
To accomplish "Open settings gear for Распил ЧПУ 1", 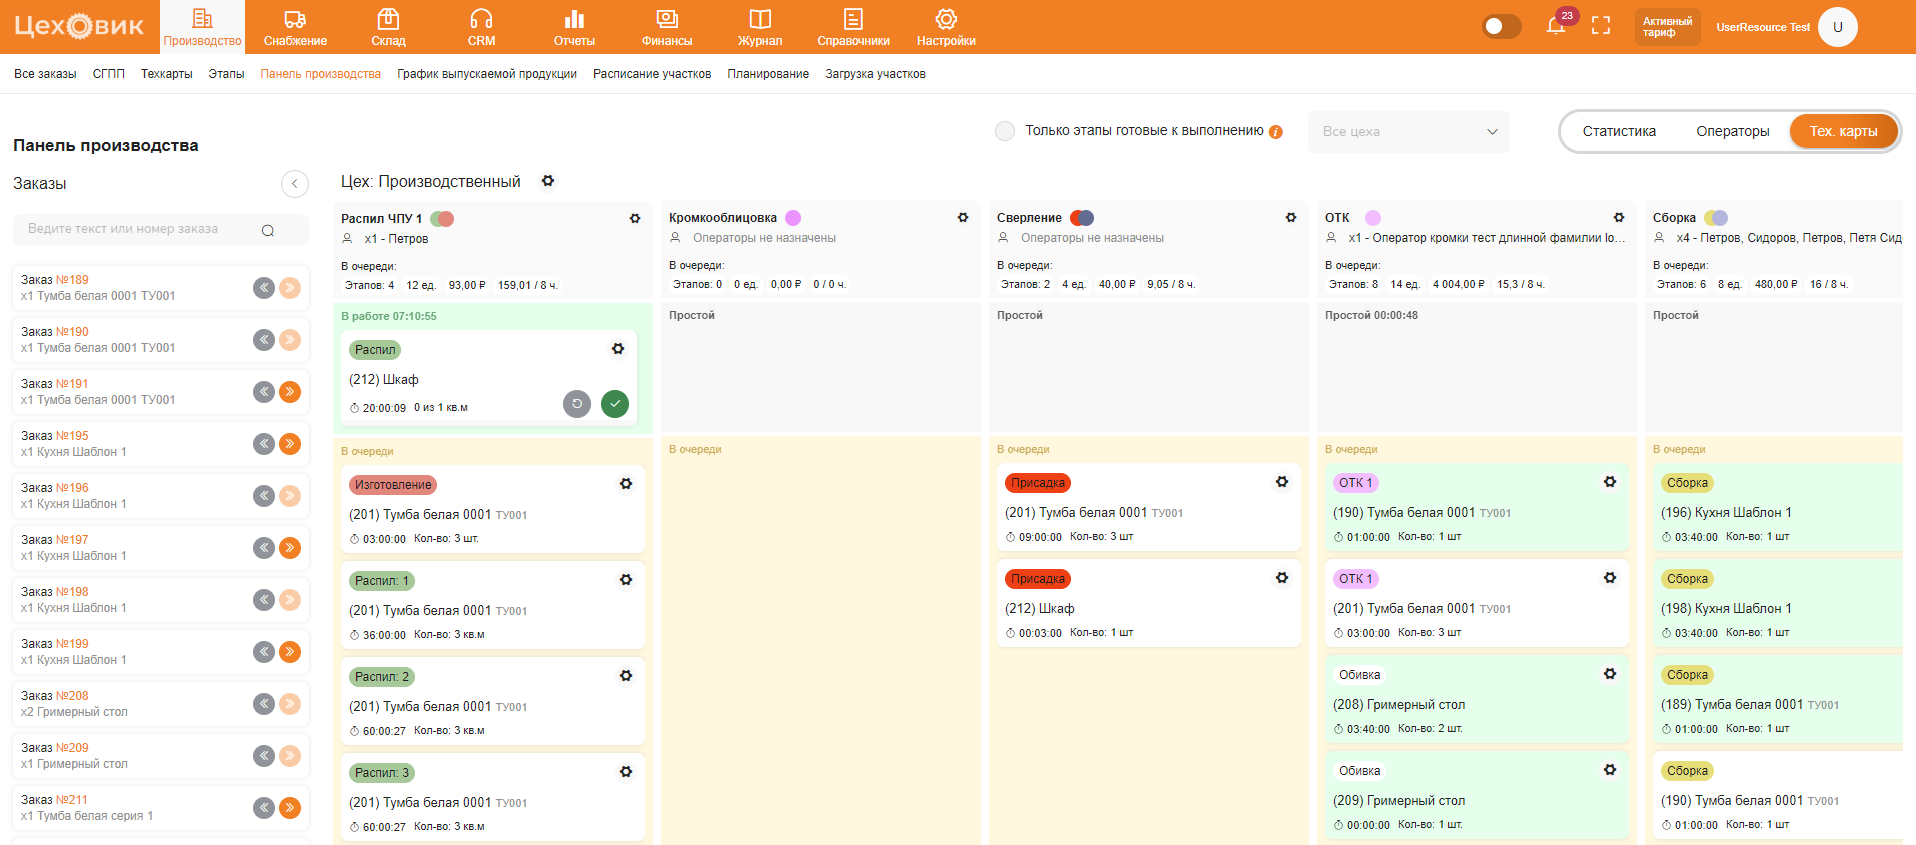I will click(635, 218).
